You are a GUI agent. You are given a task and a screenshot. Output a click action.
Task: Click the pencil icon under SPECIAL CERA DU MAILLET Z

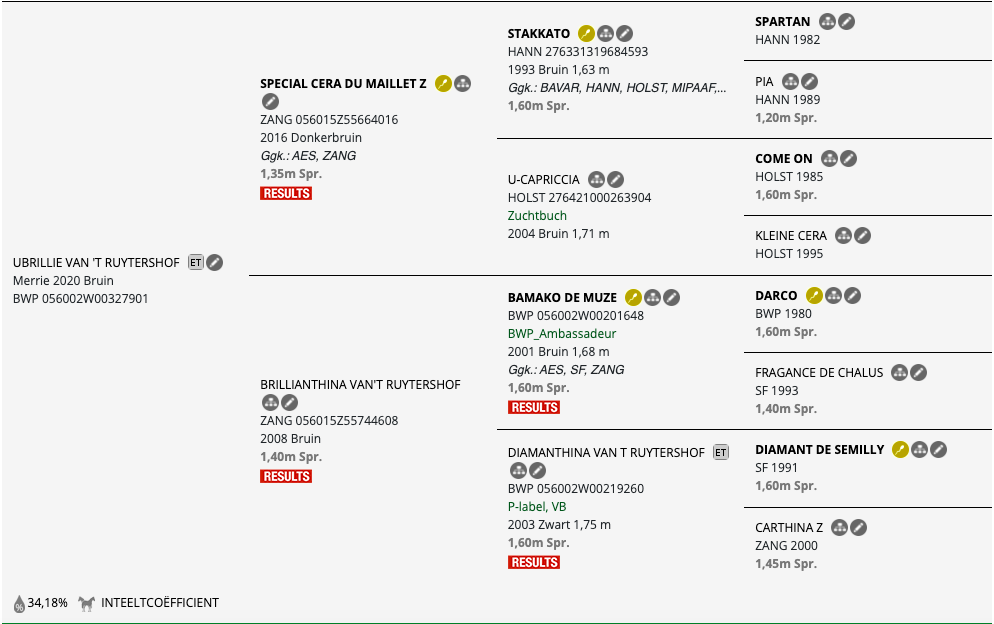(271, 101)
